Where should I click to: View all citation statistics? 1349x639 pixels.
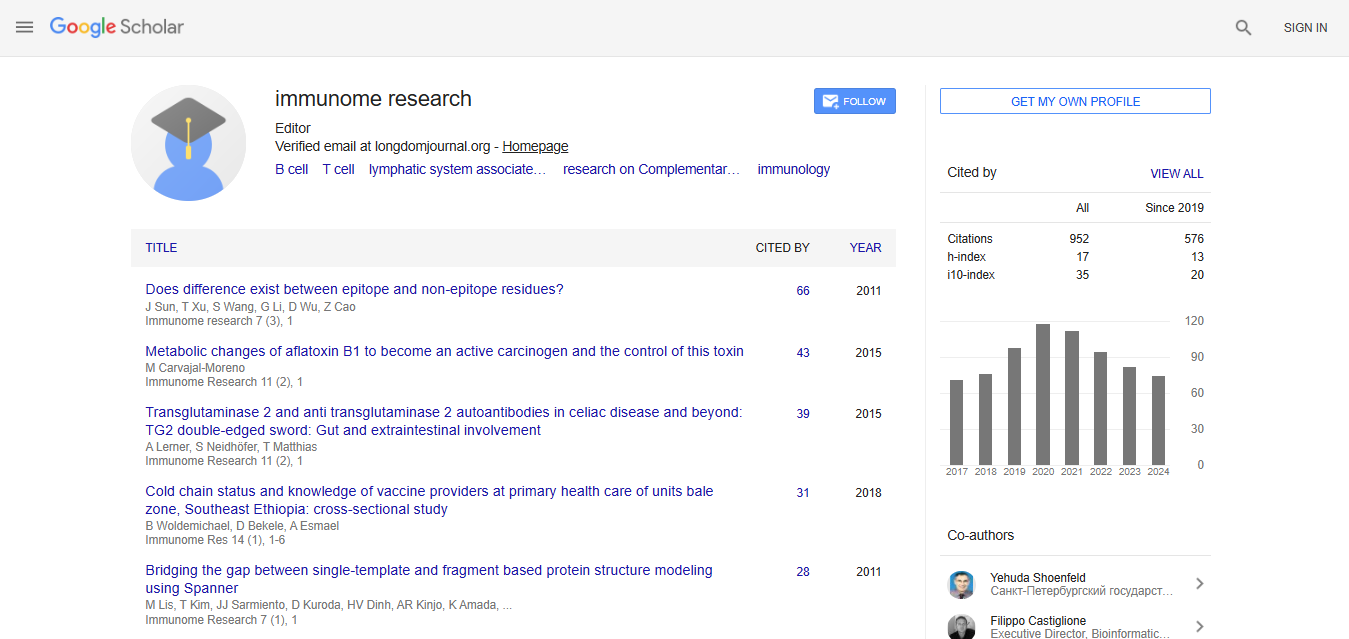click(1176, 173)
